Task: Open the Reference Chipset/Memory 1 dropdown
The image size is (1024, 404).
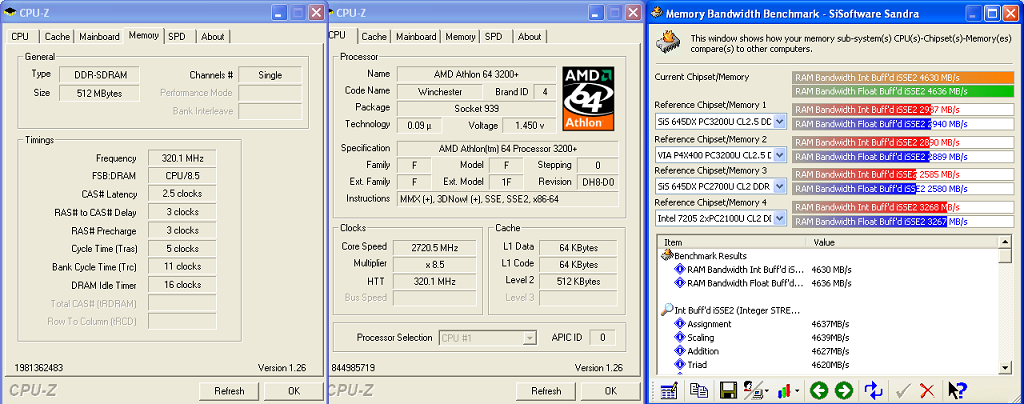Action: [x=780, y=121]
